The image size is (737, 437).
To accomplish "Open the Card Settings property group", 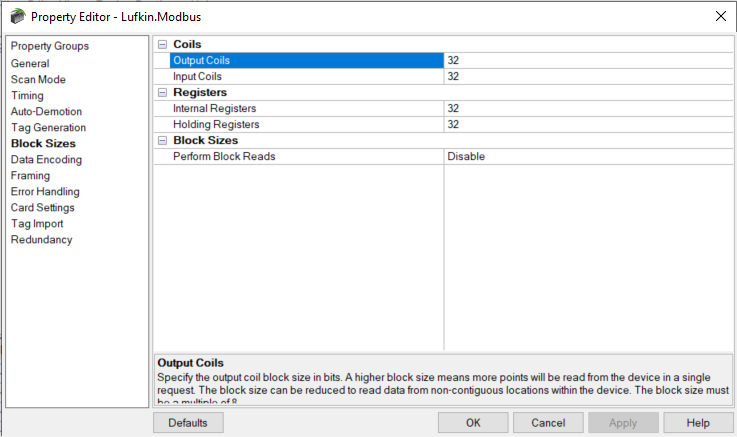I will [42, 207].
